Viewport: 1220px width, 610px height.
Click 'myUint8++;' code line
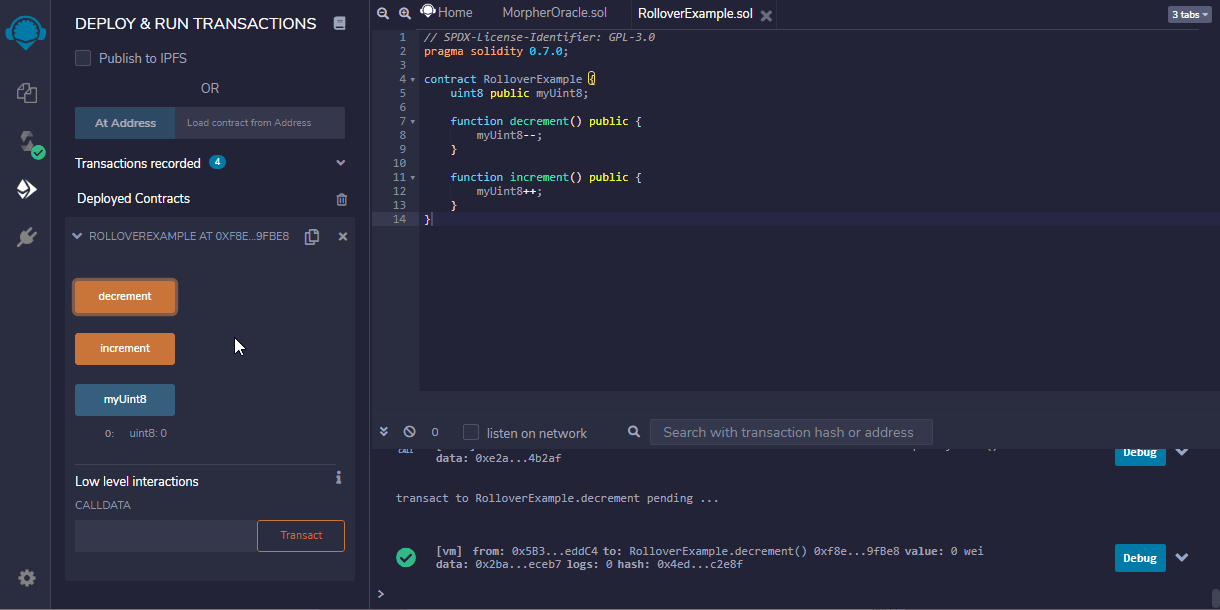click(x=509, y=191)
